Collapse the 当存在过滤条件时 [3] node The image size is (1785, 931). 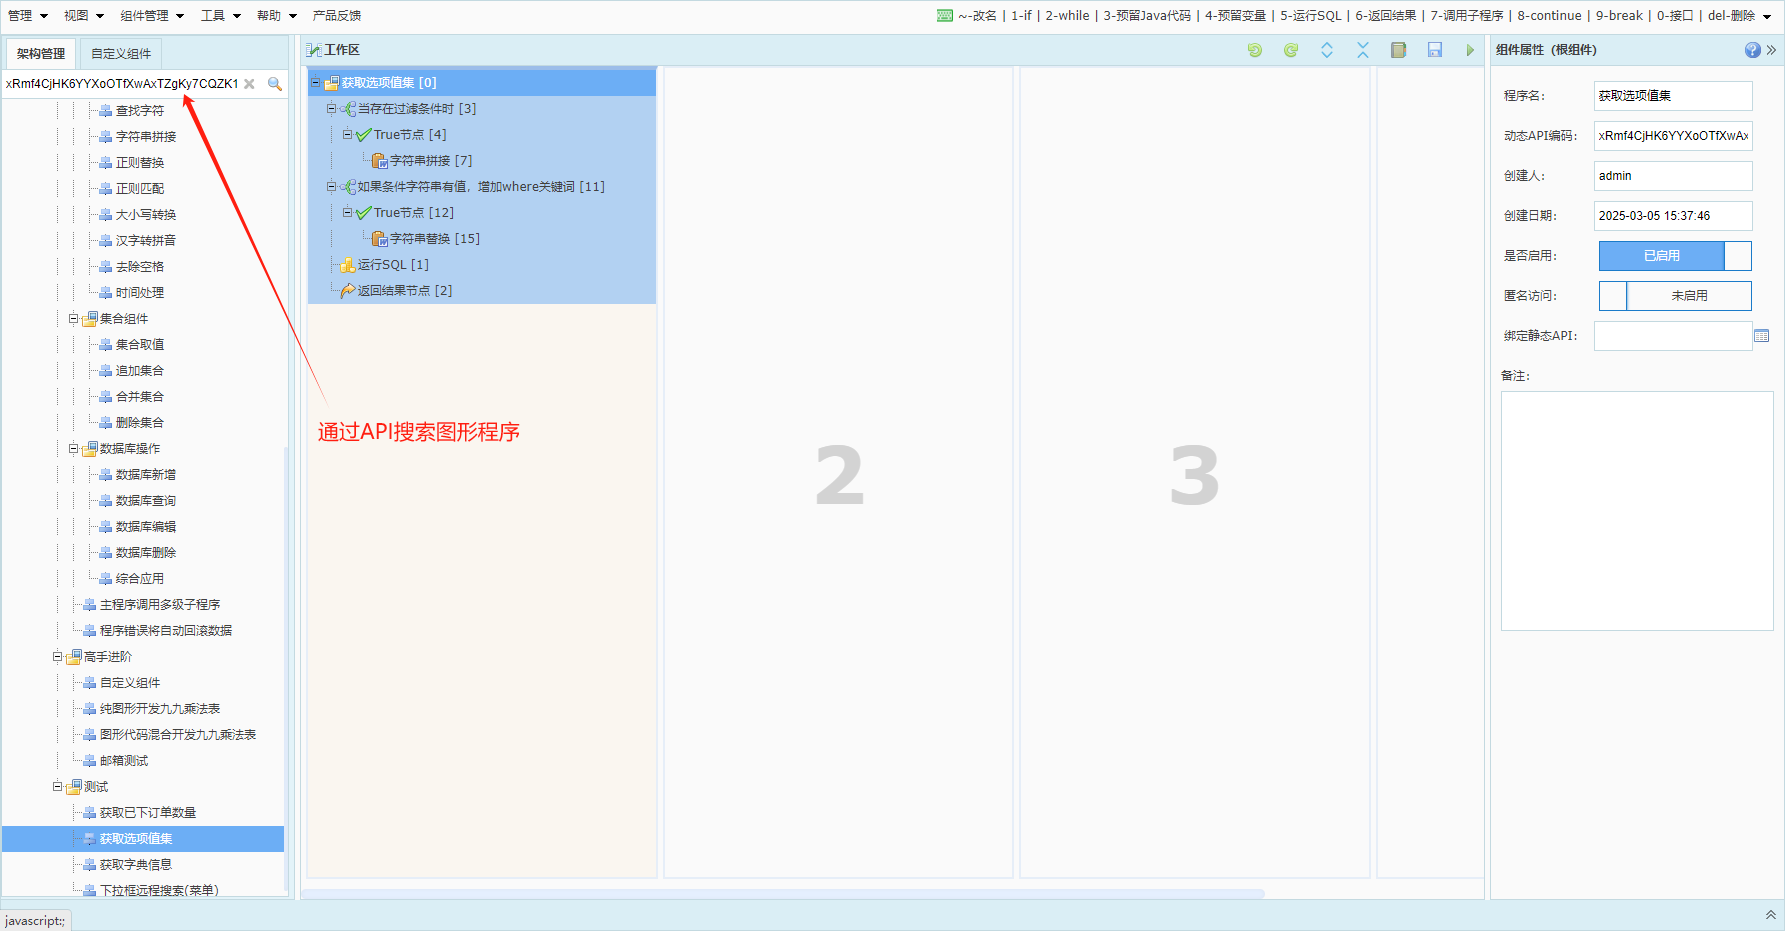331,108
